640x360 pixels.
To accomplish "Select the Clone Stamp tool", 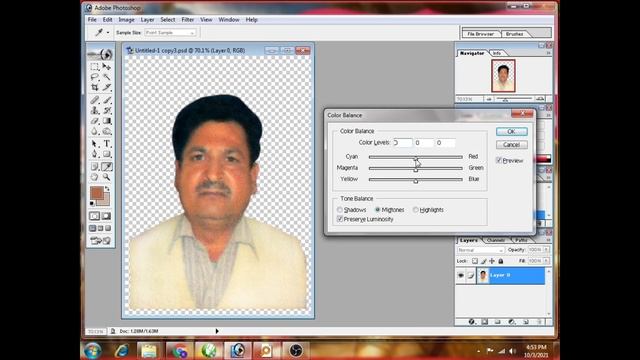I will pyautogui.click(x=95, y=111).
